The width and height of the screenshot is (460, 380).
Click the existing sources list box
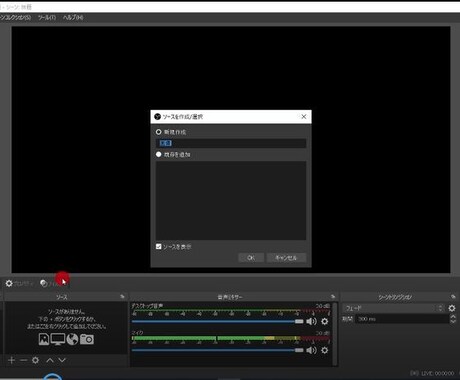[231, 200]
